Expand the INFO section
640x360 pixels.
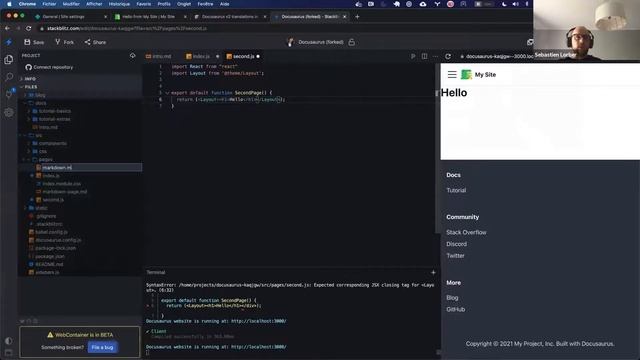[x=29, y=78]
